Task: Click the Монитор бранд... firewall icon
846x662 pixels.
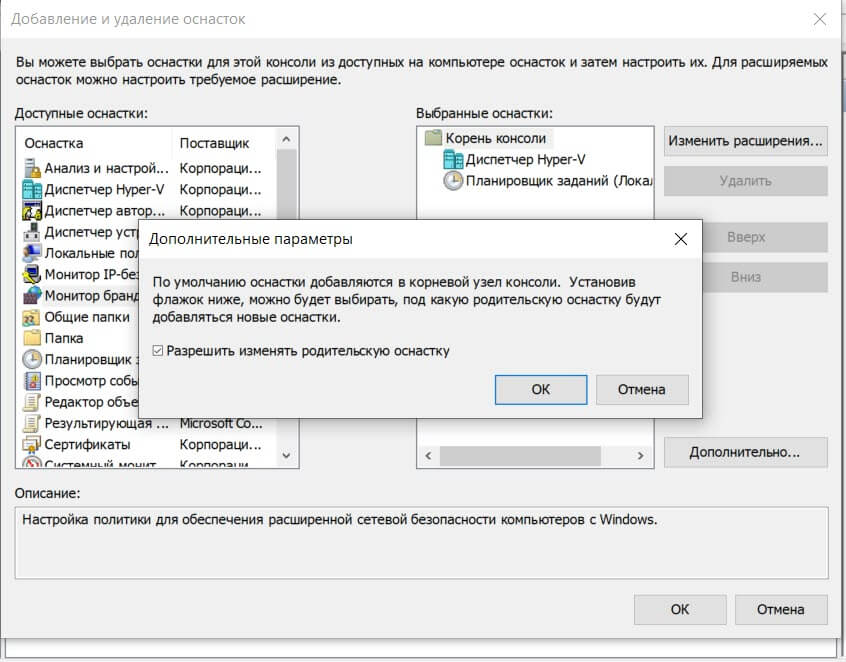Action: [x=32, y=296]
